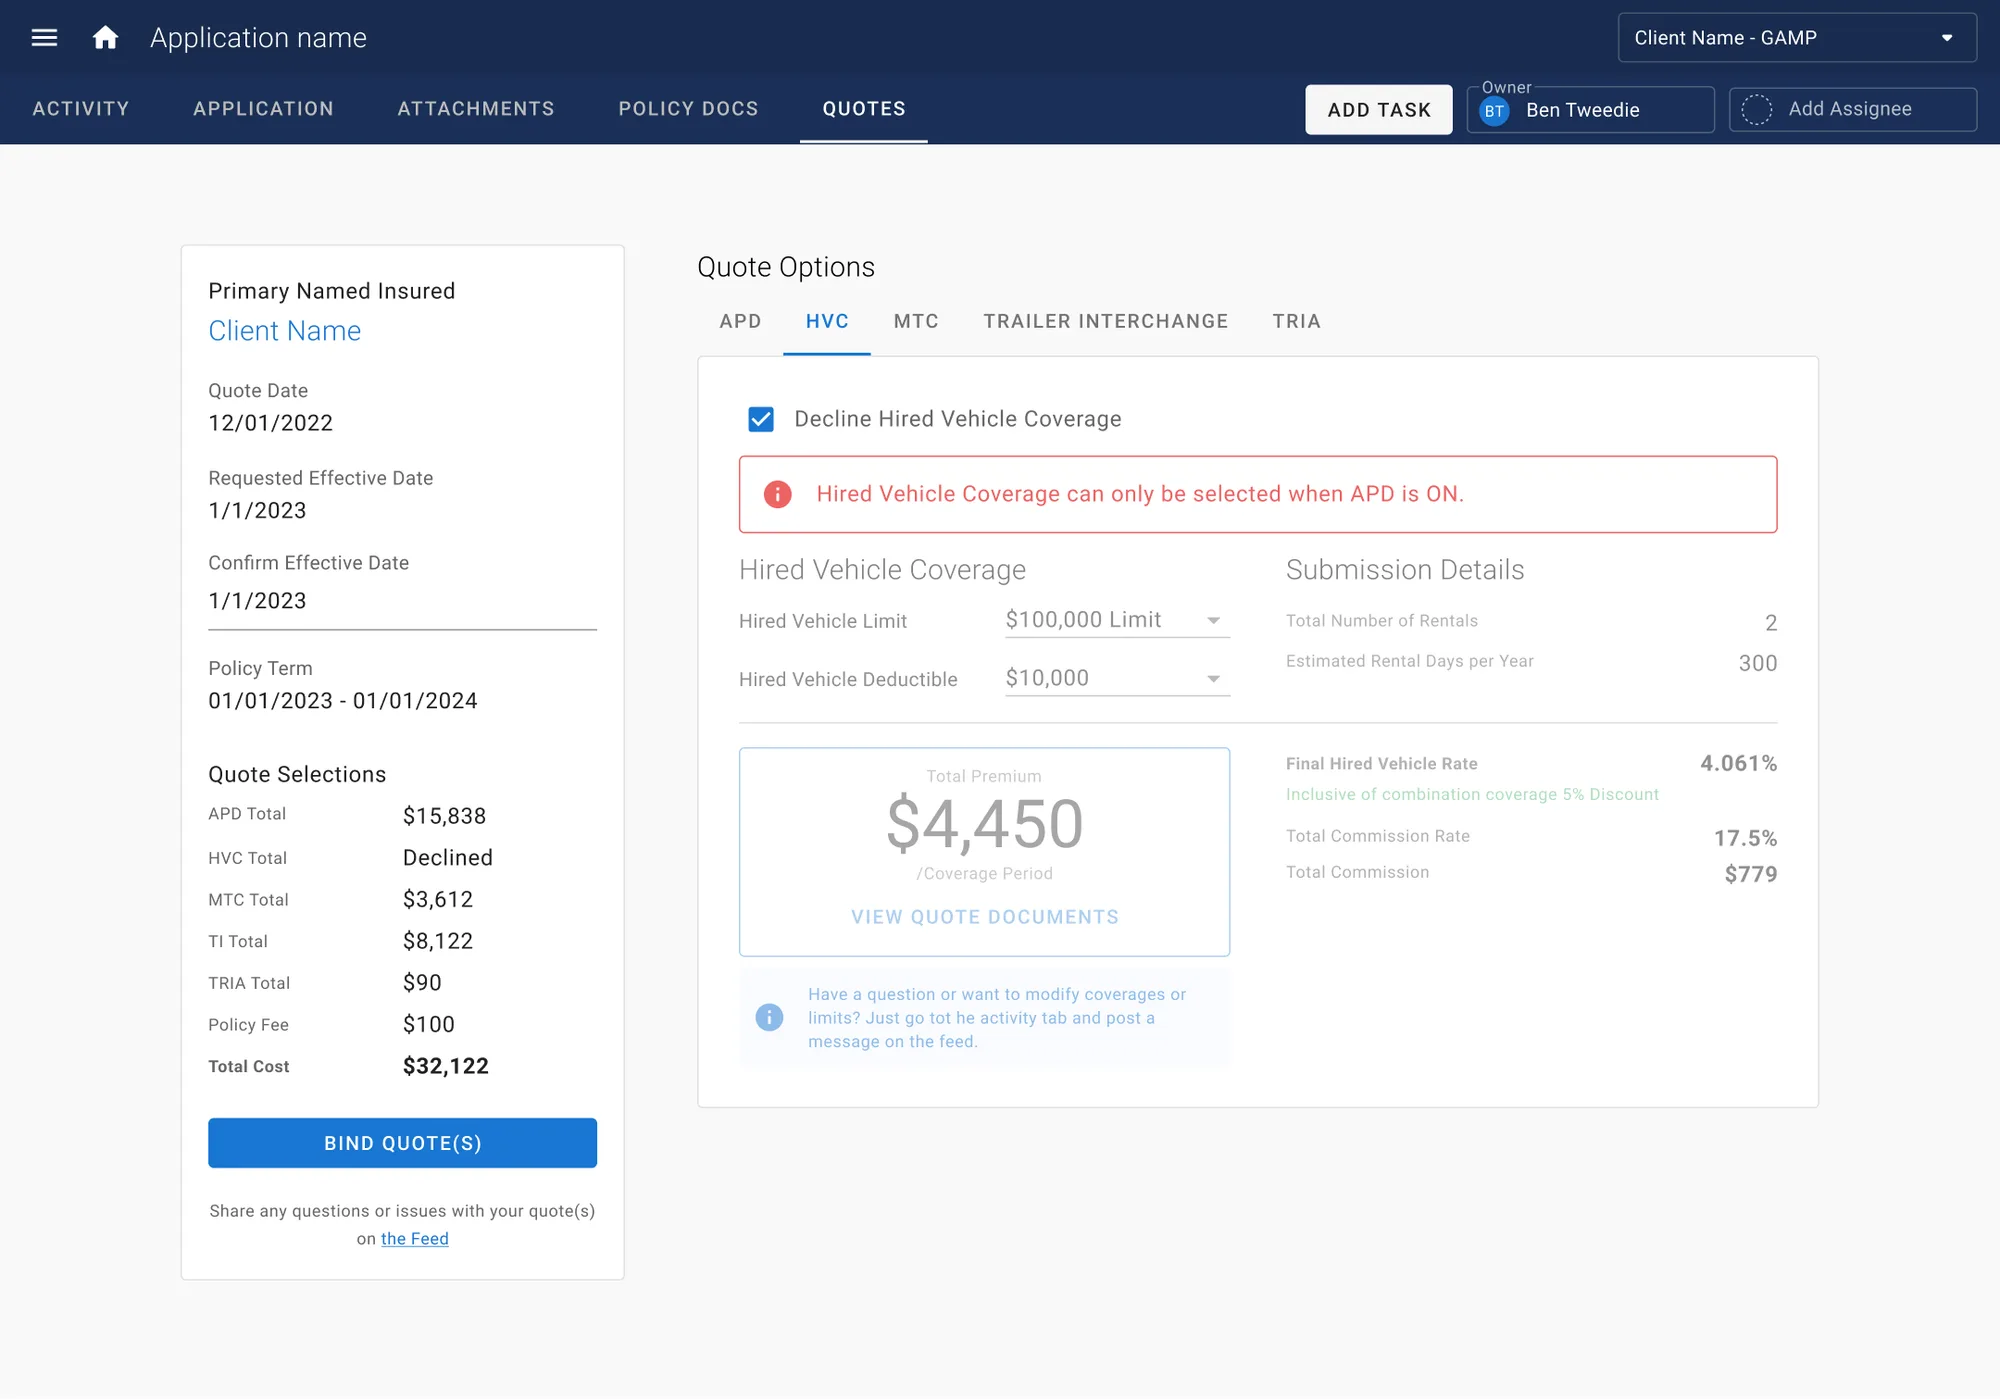This screenshot has height=1399, width=2000.
Task: Click the Application name title
Action: [258, 38]
